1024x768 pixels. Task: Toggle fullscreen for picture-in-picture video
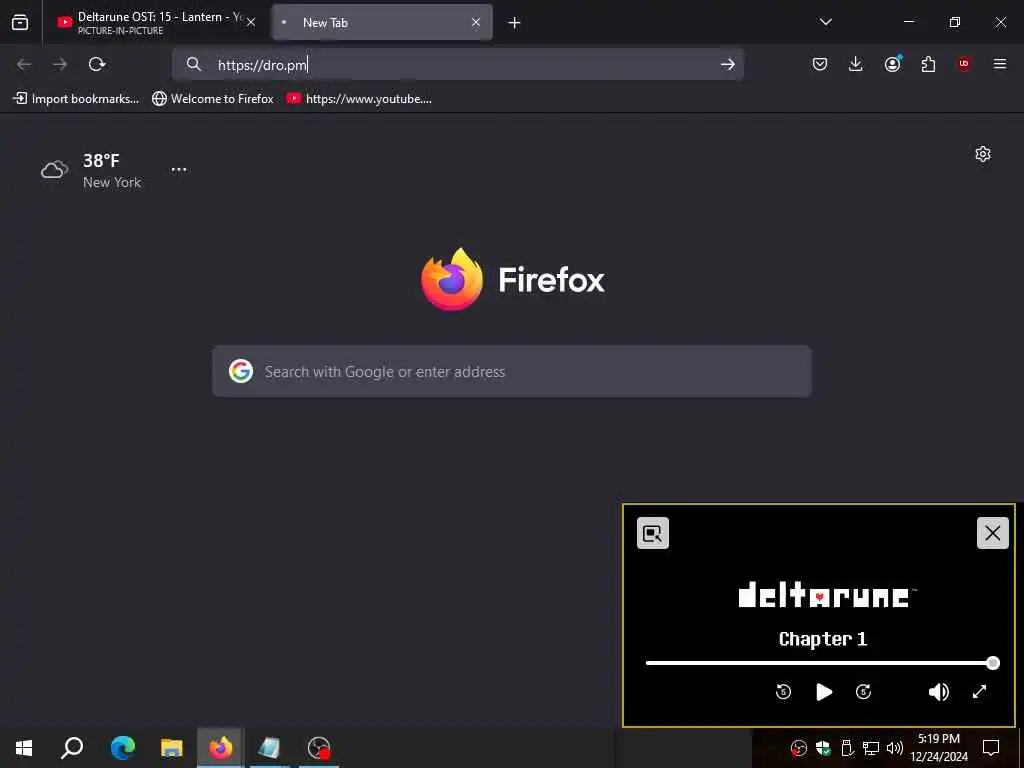tap(980, 692)
